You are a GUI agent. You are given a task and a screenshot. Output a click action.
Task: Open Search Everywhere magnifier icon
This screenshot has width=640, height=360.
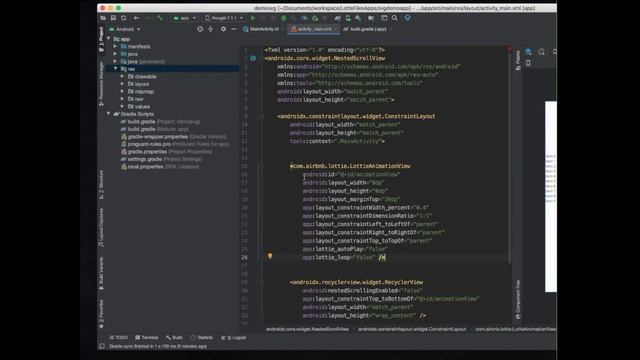click(x=395, y=18)
